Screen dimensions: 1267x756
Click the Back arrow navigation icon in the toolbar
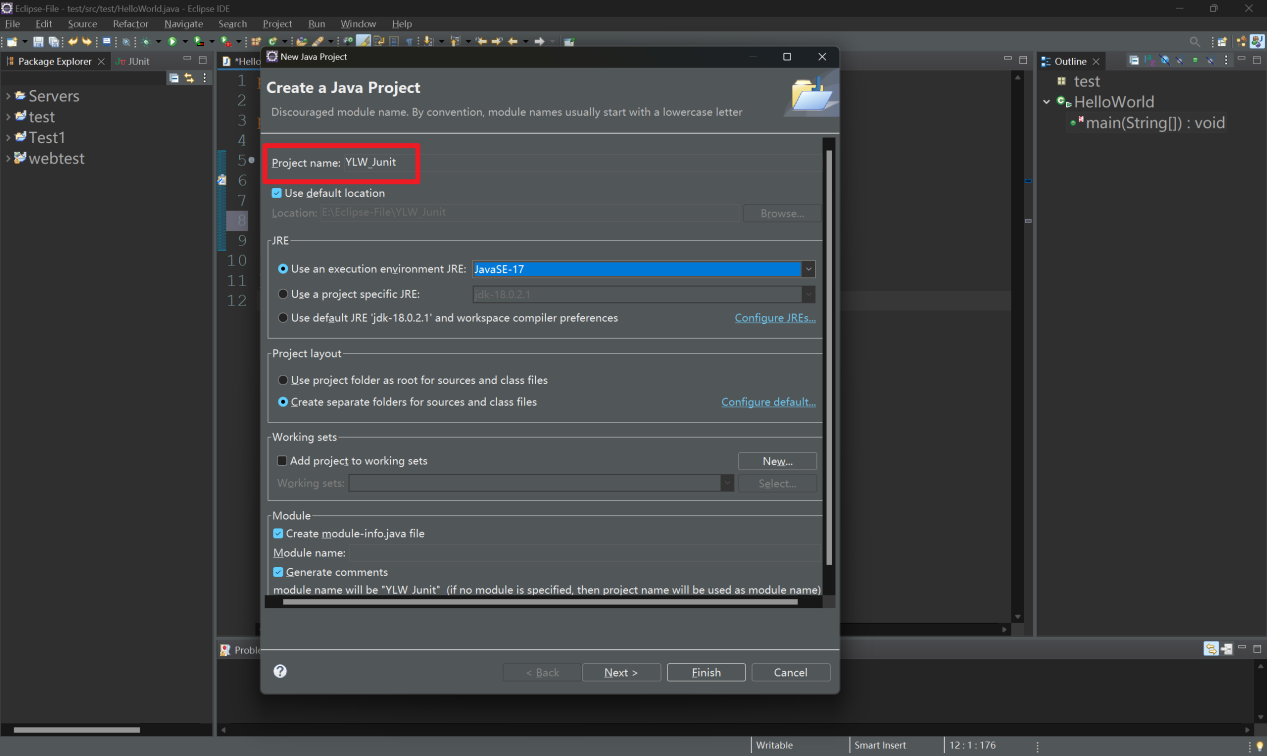[x=513, y=42]
